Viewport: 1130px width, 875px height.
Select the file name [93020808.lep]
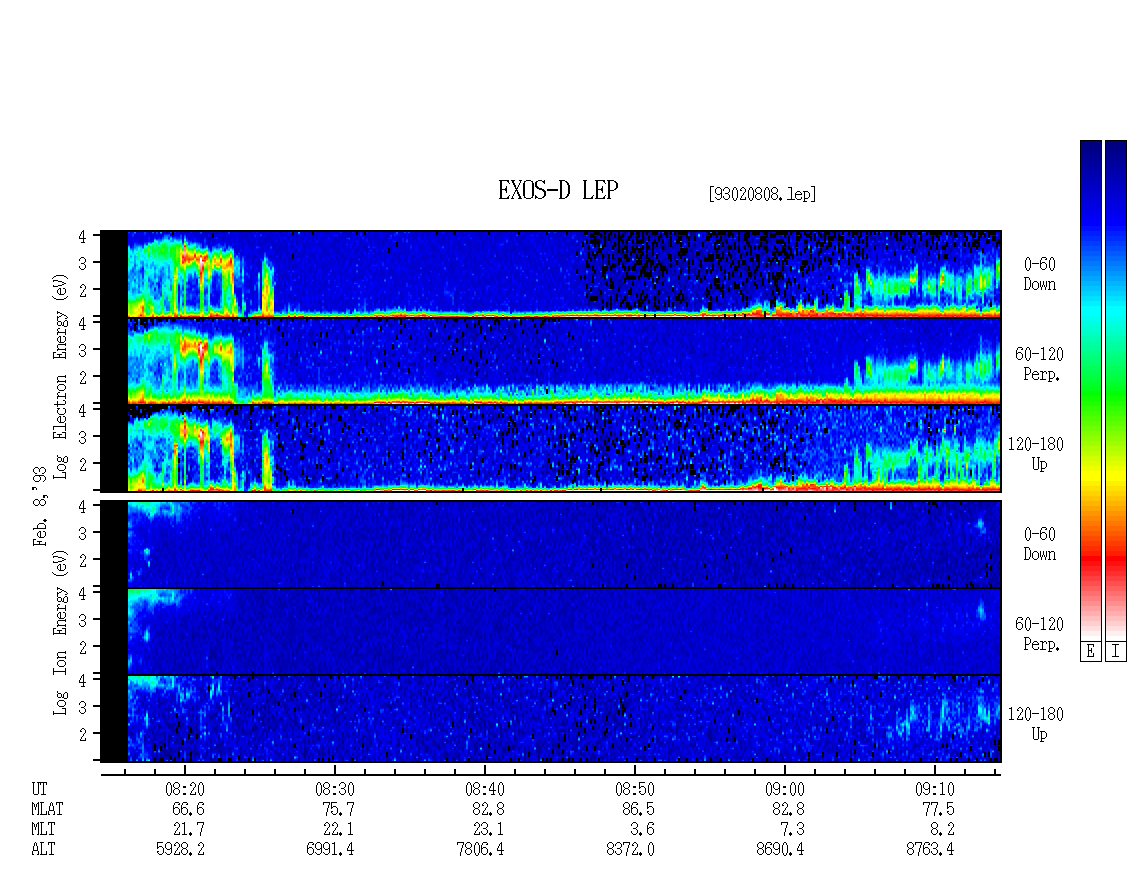coord(762,193)
